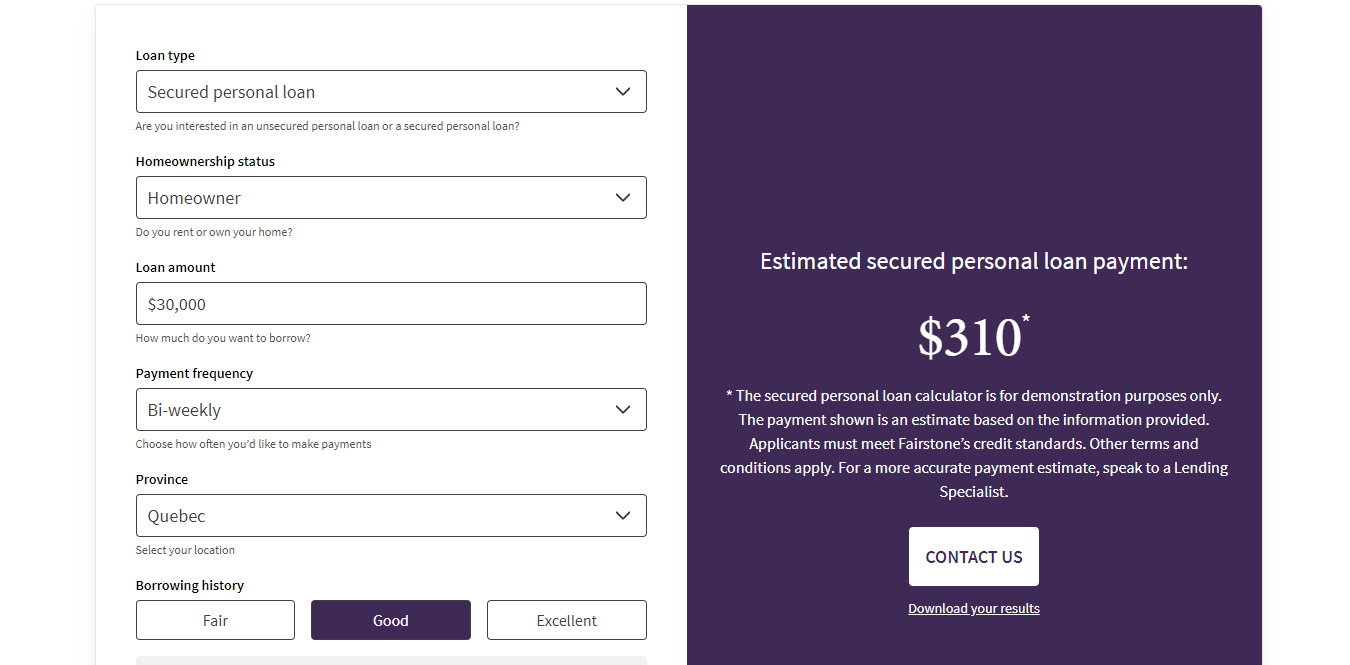This screenshot has width=1350, height=665.
Task: Open the Loan type selector
Action: 391,91
